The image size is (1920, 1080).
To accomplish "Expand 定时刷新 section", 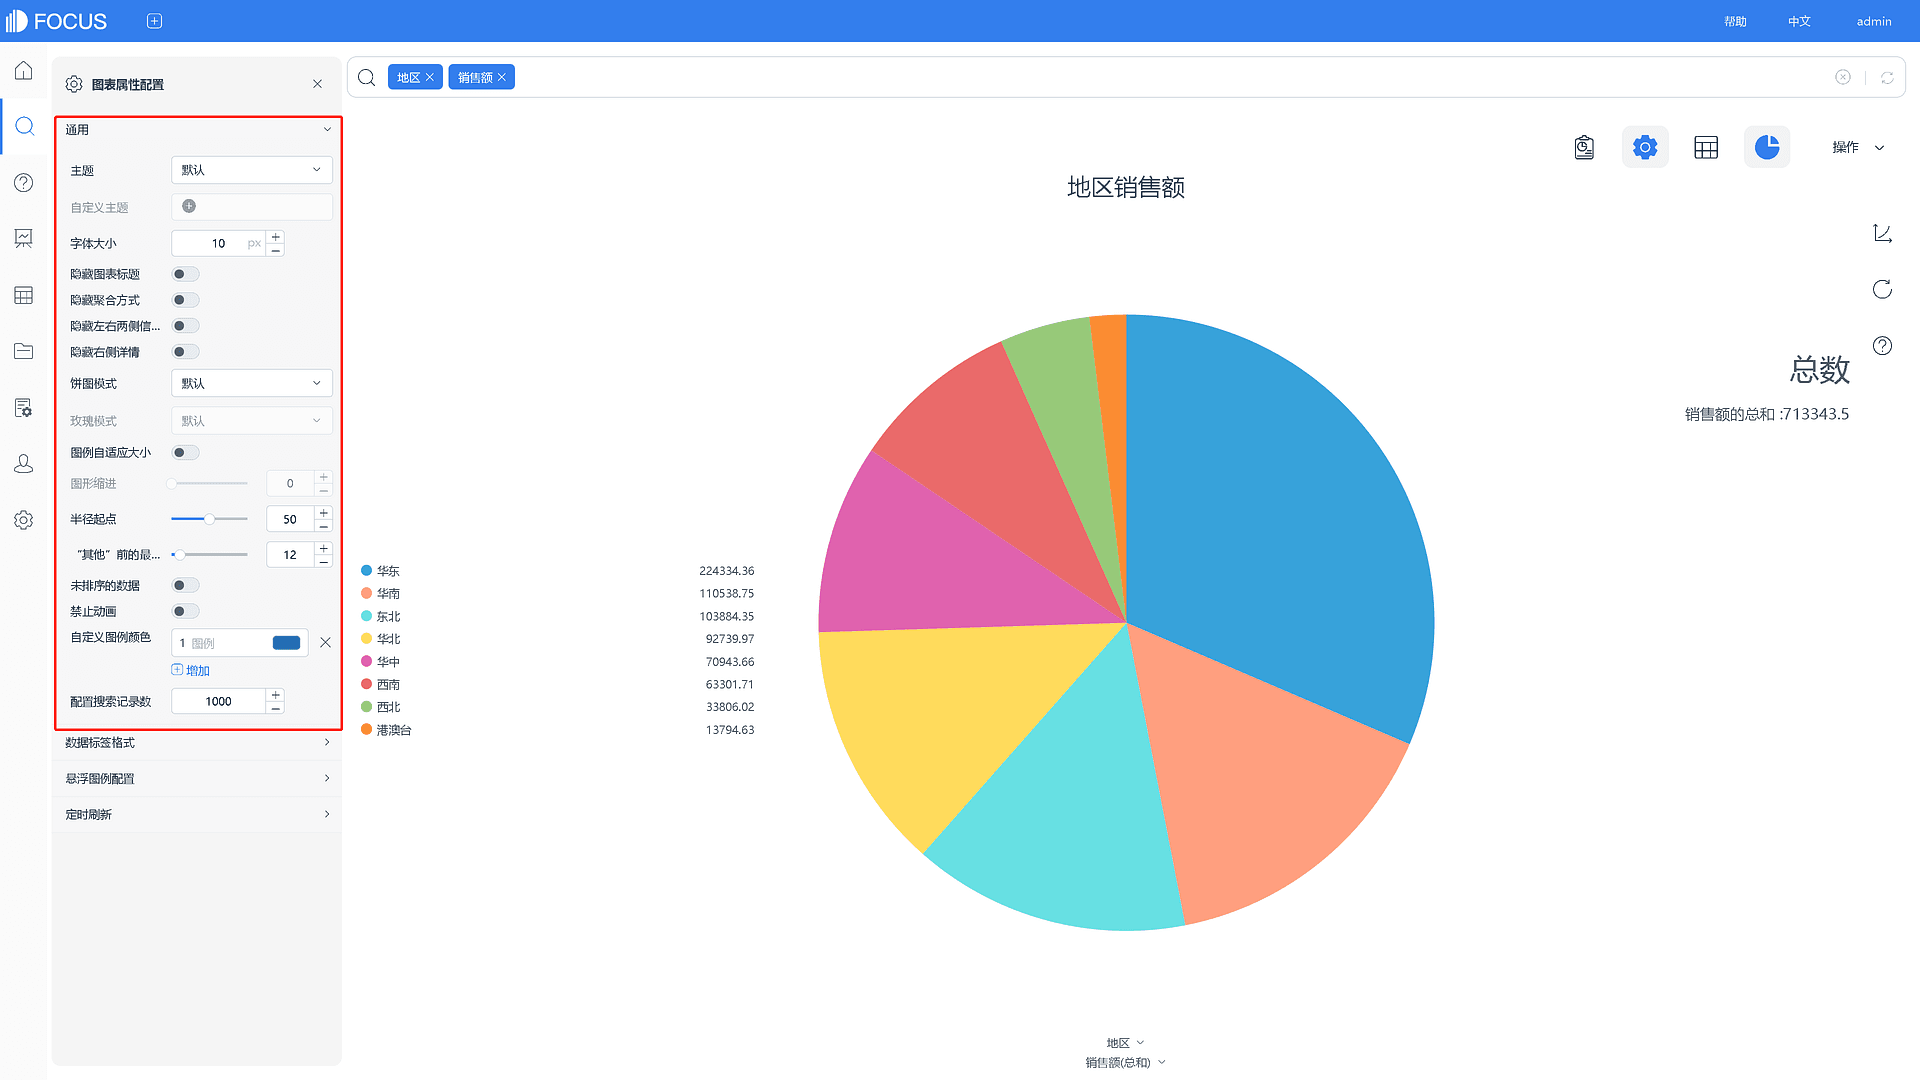I will tap(198, 814).
